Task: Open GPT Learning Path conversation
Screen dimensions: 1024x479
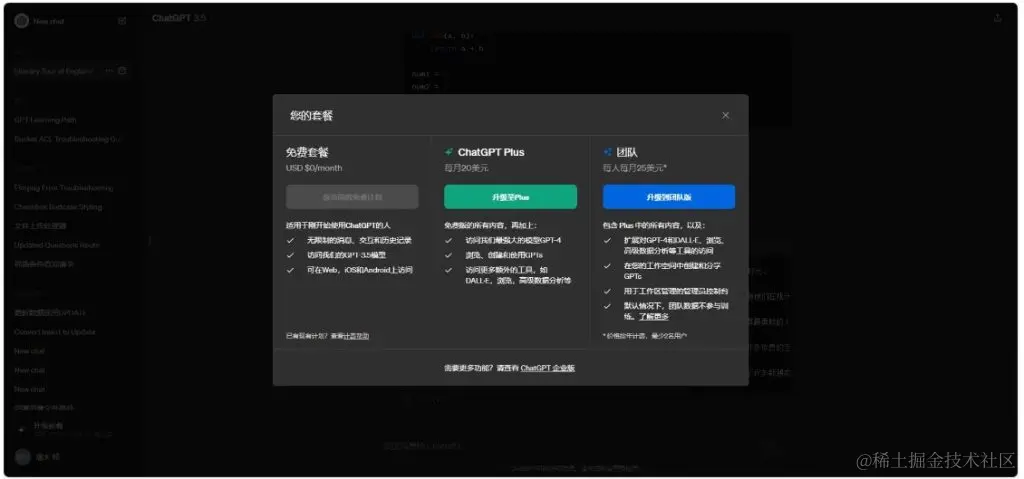Action: [x=45, y=120]
